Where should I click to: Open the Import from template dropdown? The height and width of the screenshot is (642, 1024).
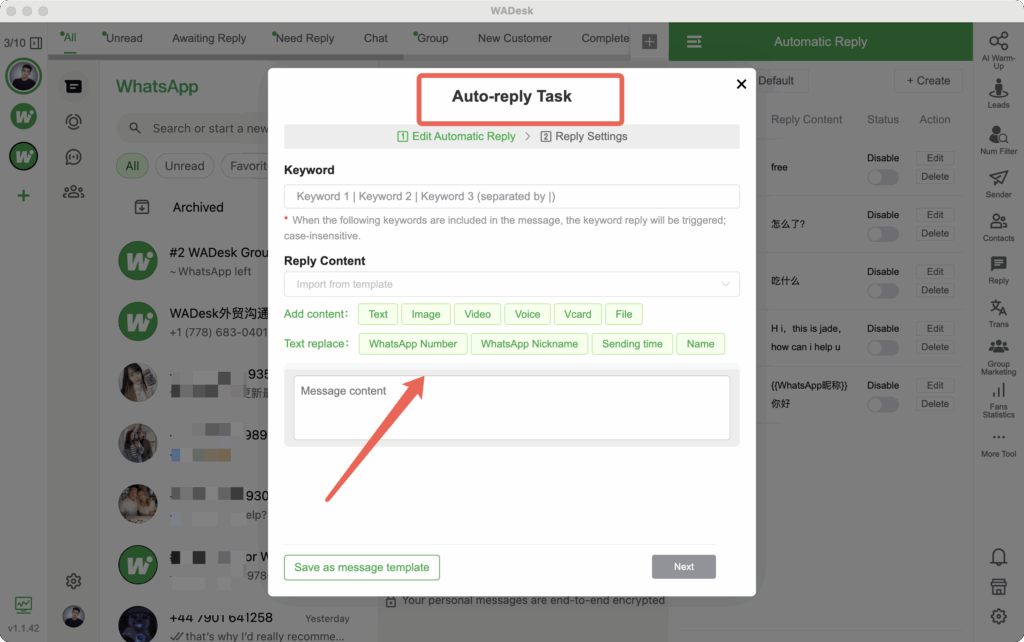pyautogui.click(x=511, y=284)
